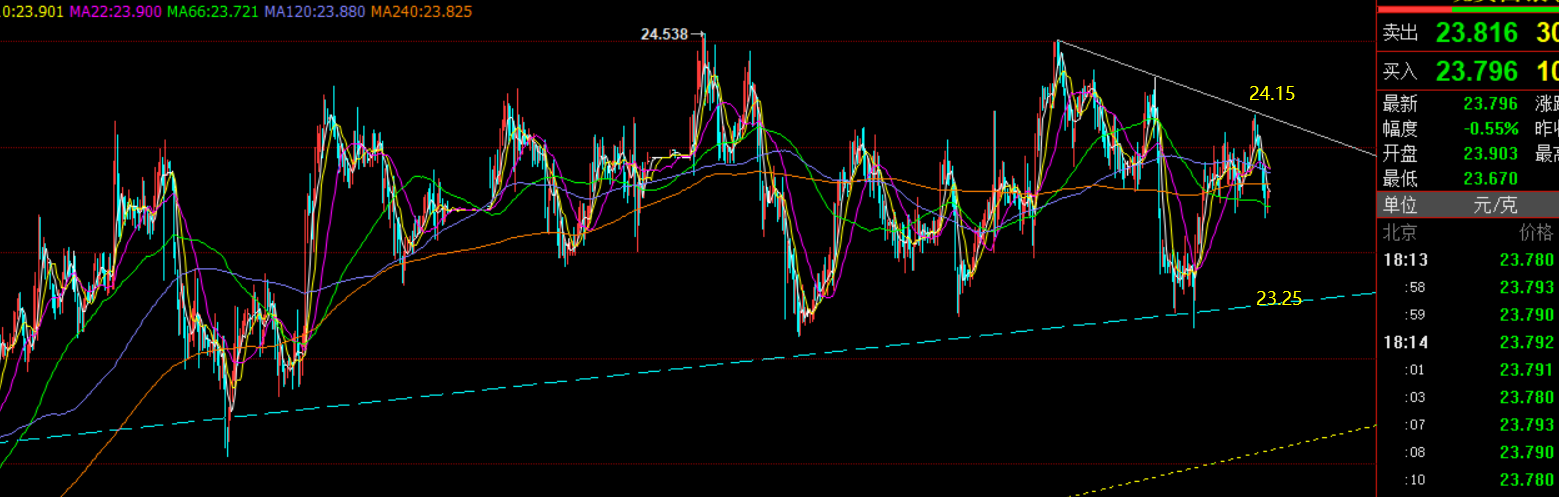Select the white descending trendline
The height and width of the screenshot is (497, 1559).
1216,98
